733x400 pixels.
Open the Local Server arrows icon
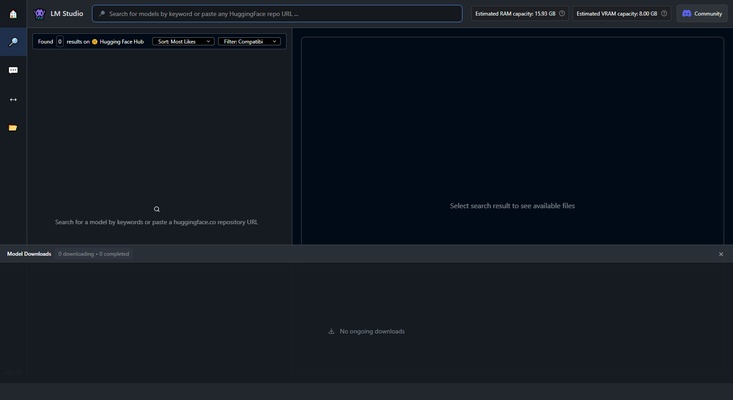(13, 100)
